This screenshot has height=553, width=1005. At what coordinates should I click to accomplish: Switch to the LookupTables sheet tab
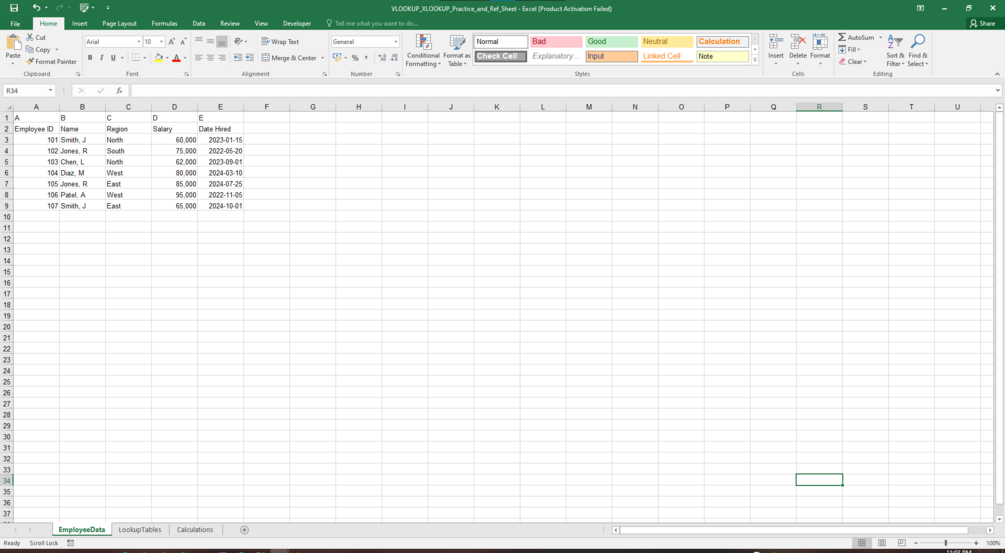point(140,530)
